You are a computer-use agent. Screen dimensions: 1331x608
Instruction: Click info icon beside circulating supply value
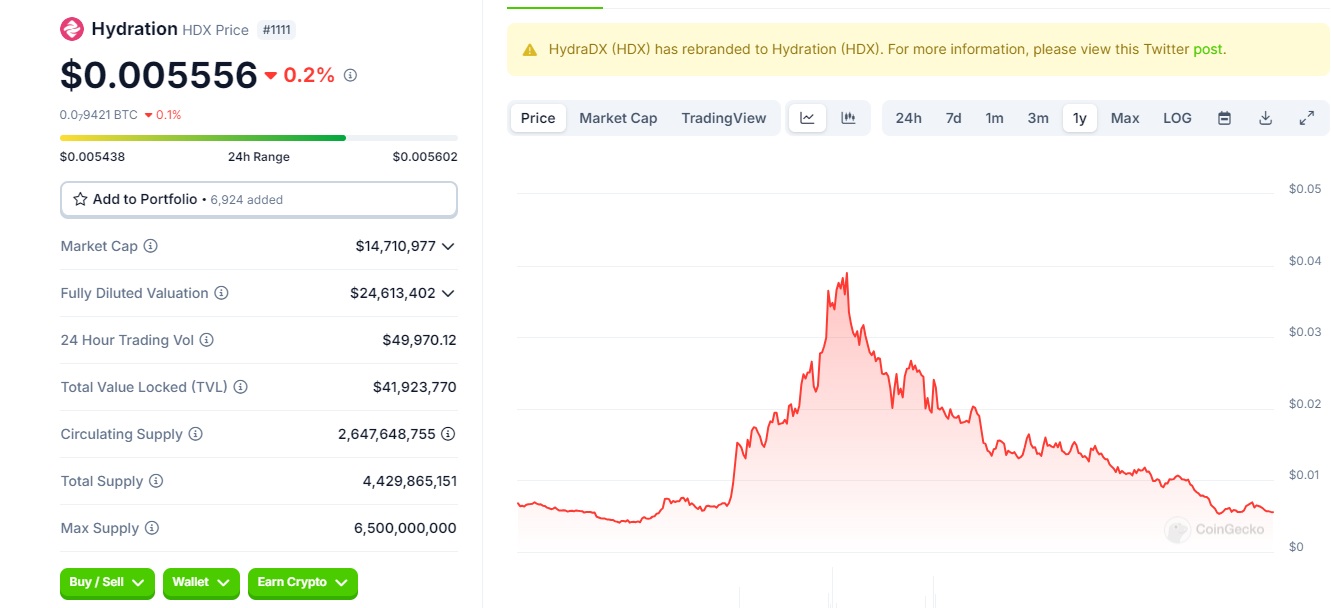448,434
